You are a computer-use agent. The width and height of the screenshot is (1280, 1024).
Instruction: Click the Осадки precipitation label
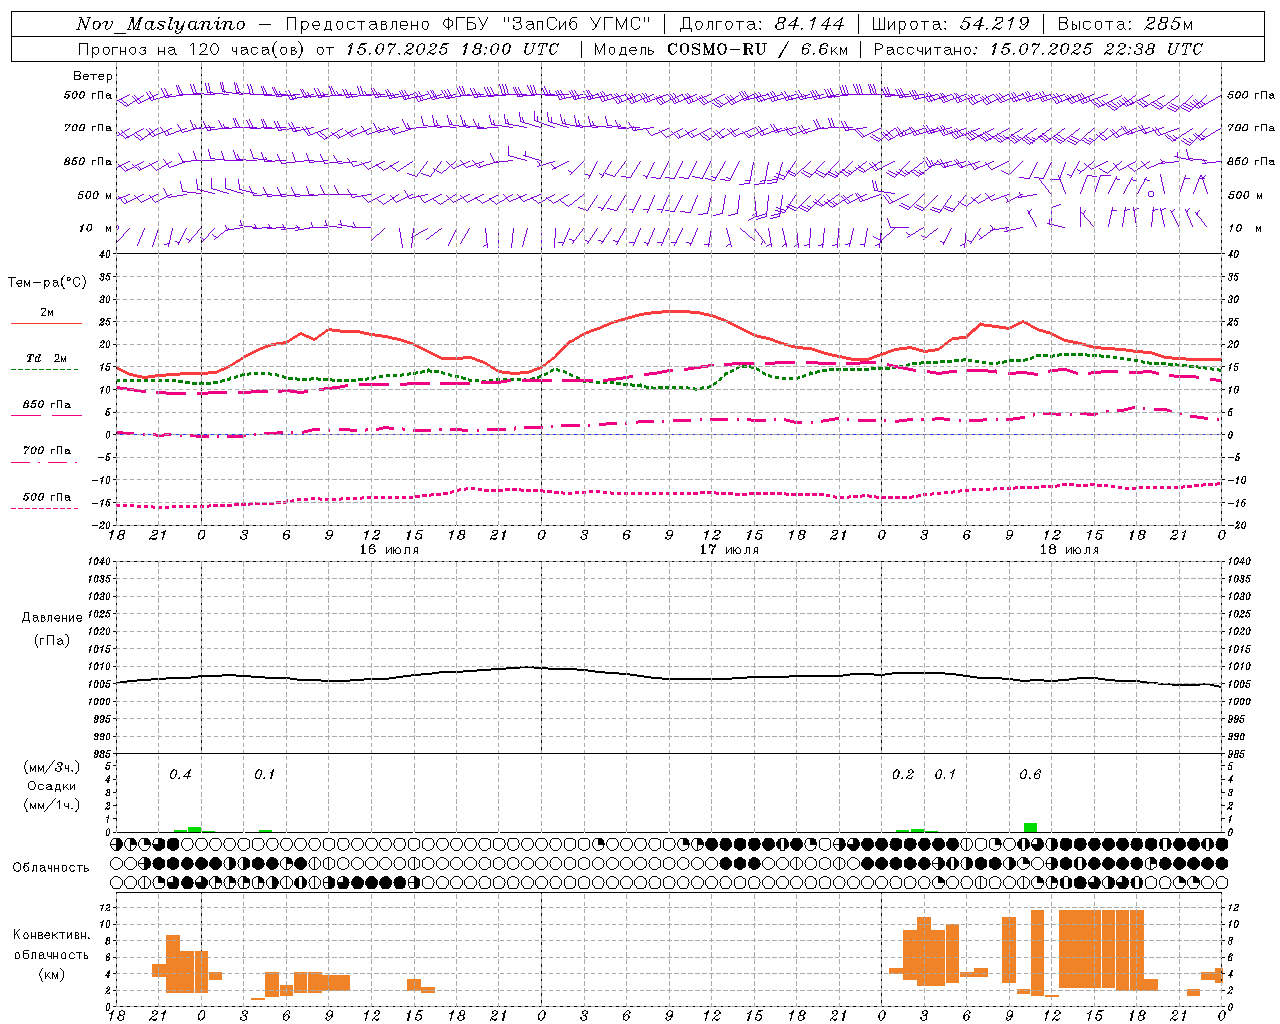(51, 786)
